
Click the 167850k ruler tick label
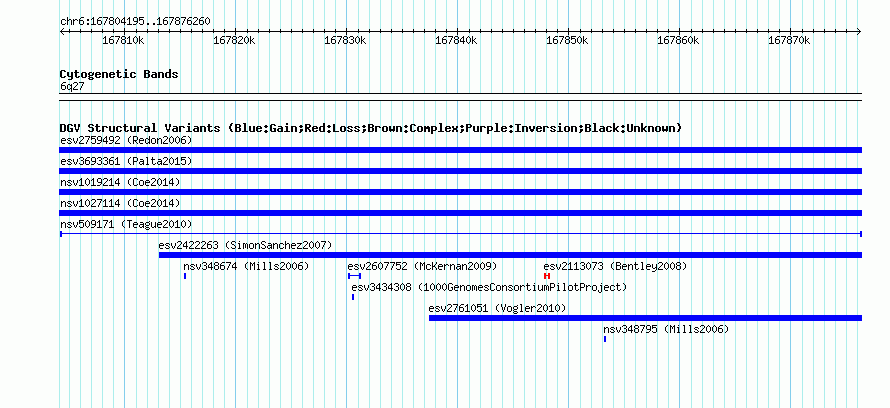tap(567, 41)
